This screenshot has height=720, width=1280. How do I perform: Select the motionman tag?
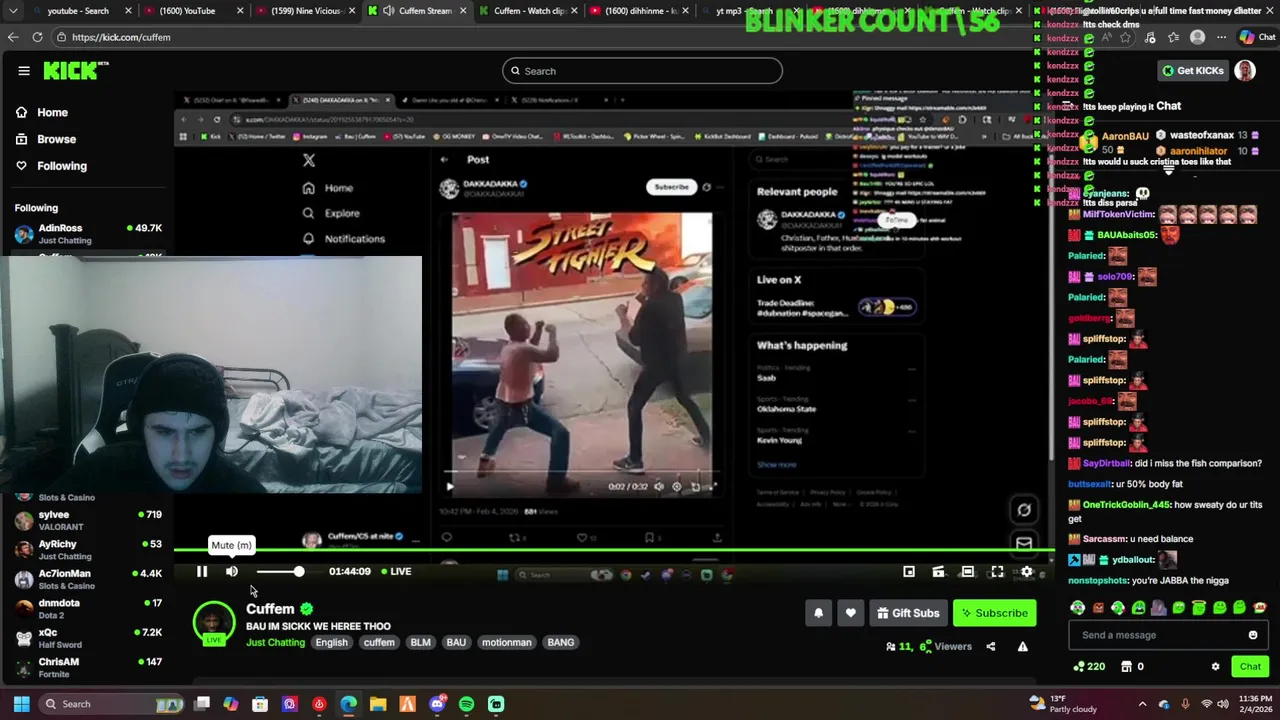tap(507, 642)
